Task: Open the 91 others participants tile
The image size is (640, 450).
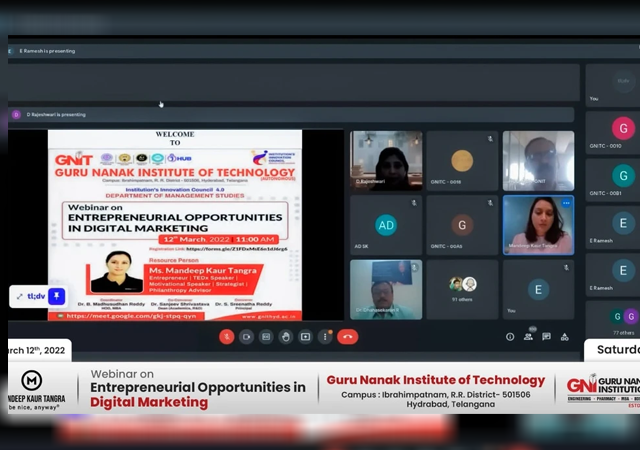Action: click(462, 290)
